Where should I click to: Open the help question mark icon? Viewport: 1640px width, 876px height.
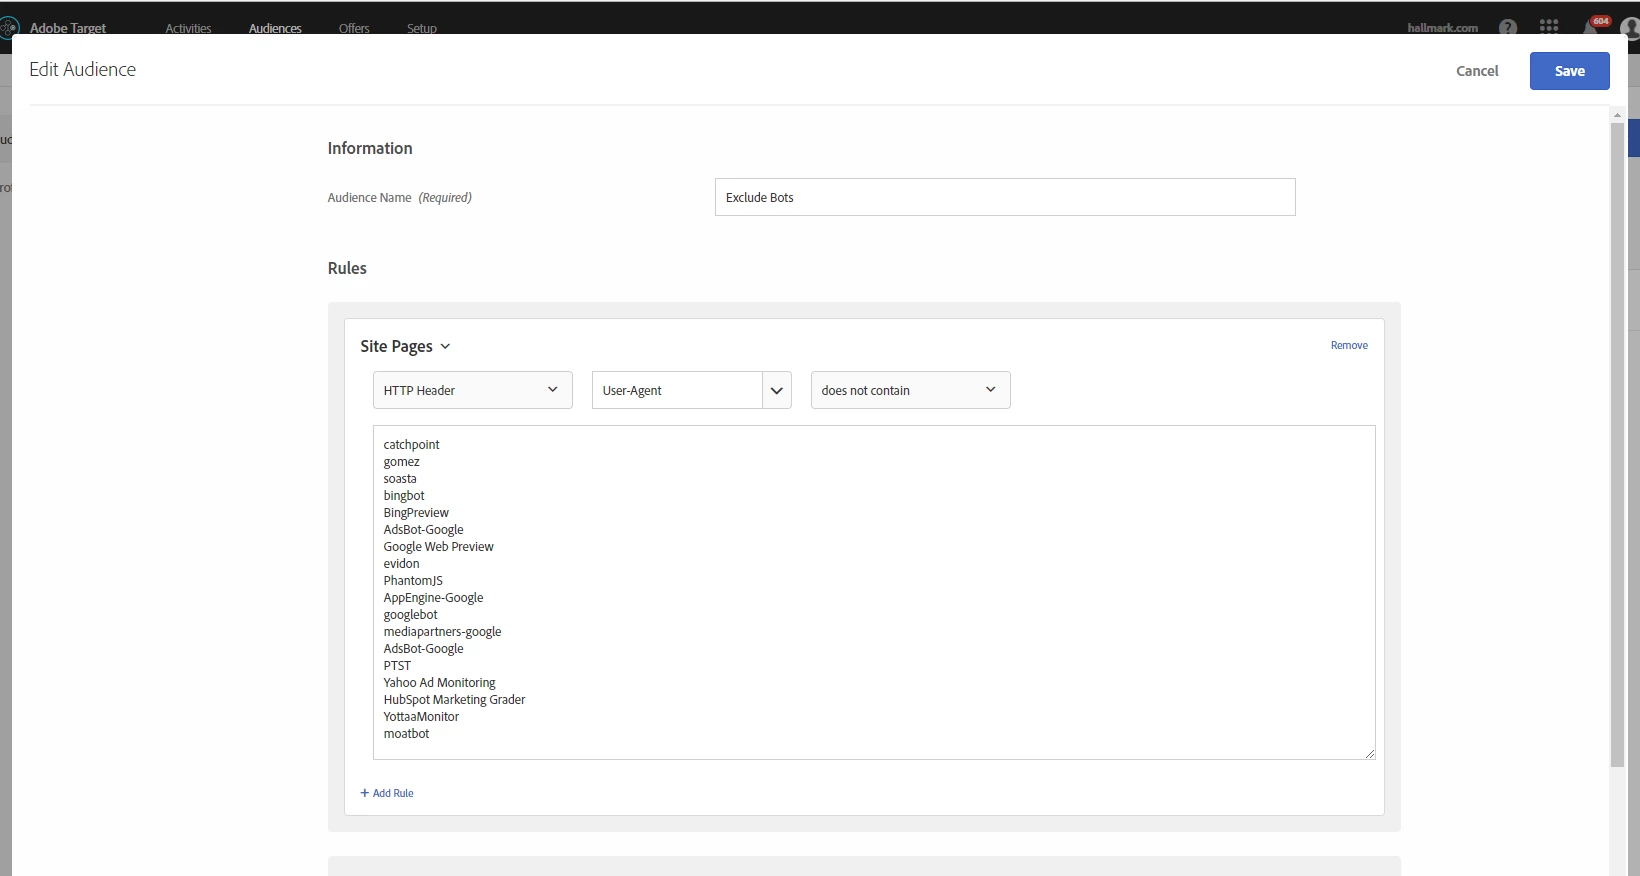tap(1508, 27)
